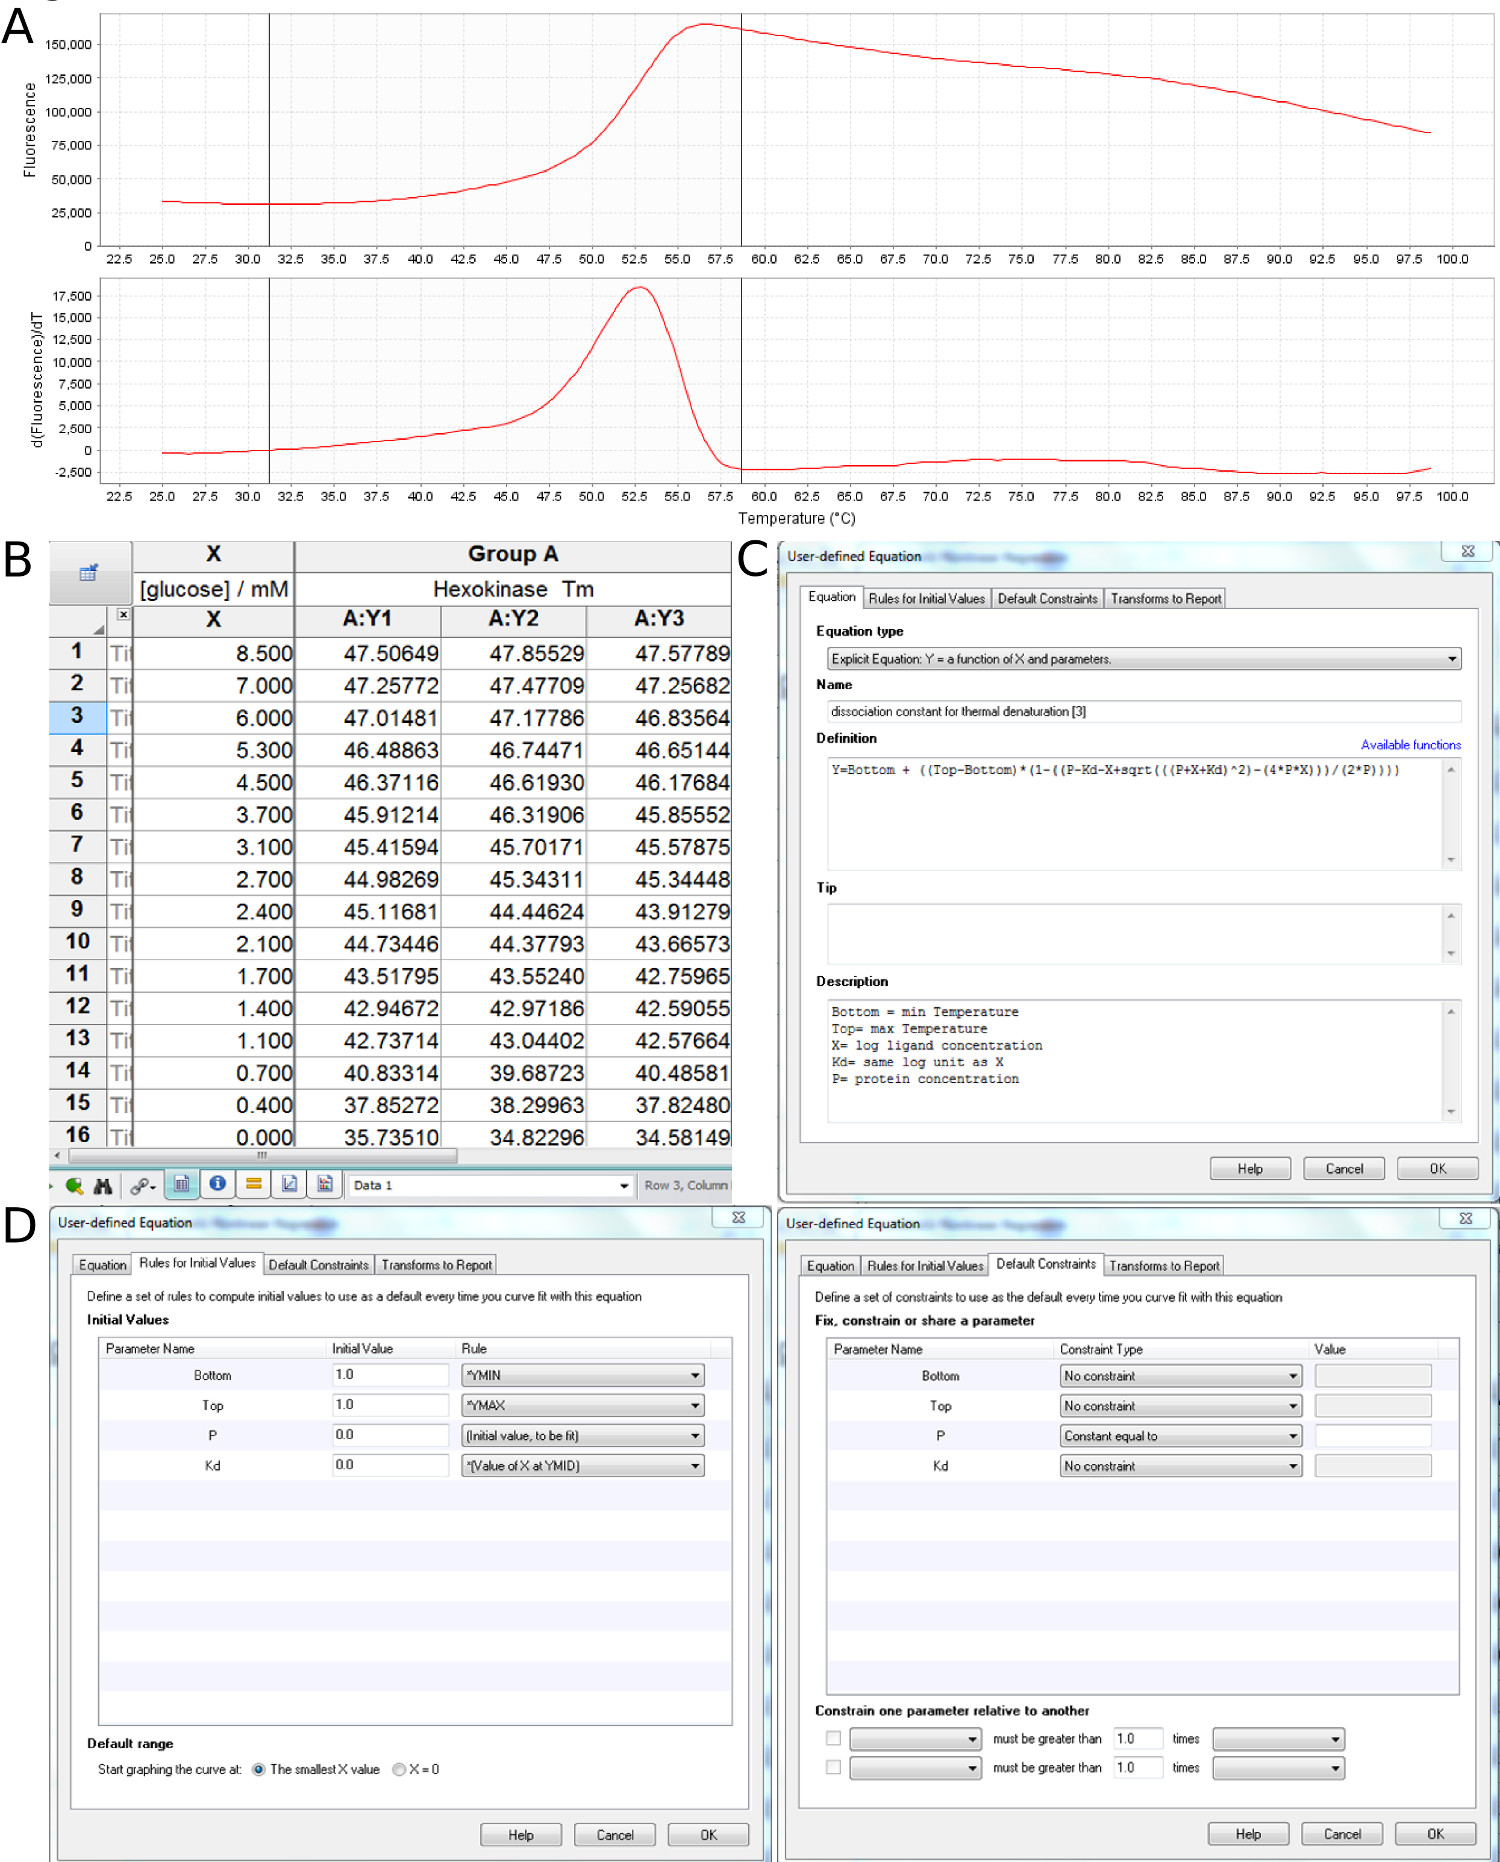Screen dimensions: 1500x1862
Task: Click the Kd initial value field
Action: click(390, 1465)
